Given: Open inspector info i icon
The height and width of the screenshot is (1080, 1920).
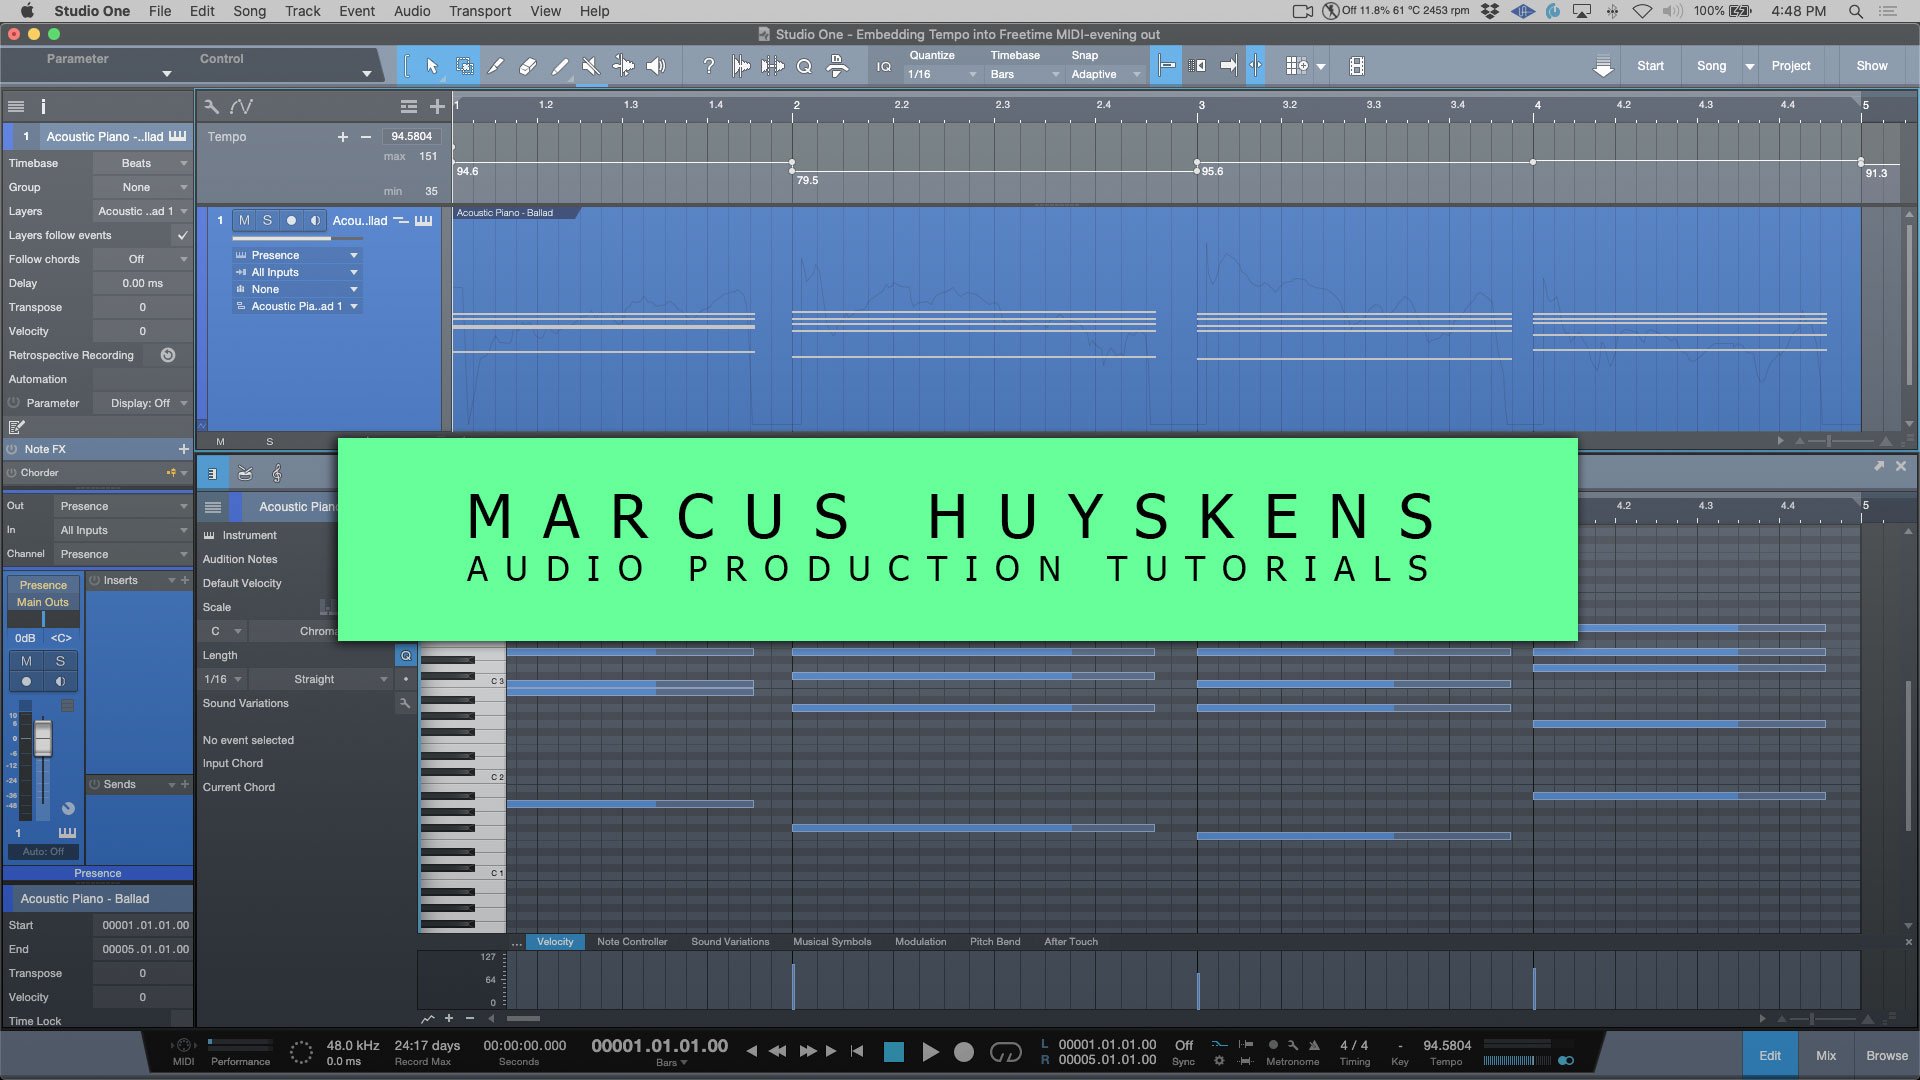Looking at the screenshot, I should [43, 106].
